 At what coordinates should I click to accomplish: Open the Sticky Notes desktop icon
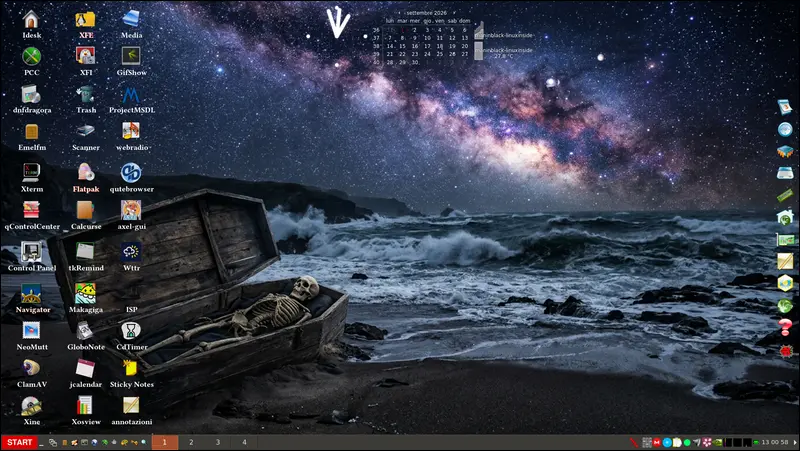point(131,368)
